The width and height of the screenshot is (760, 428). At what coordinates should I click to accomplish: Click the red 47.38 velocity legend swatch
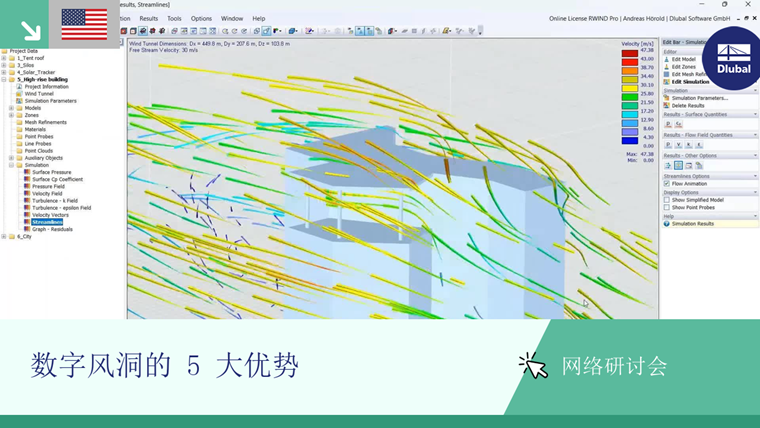coord(630,54)
